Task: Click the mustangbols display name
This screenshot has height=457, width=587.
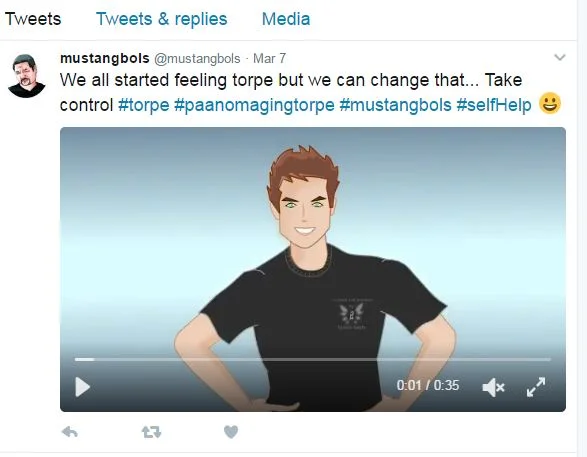Action: 105,58
